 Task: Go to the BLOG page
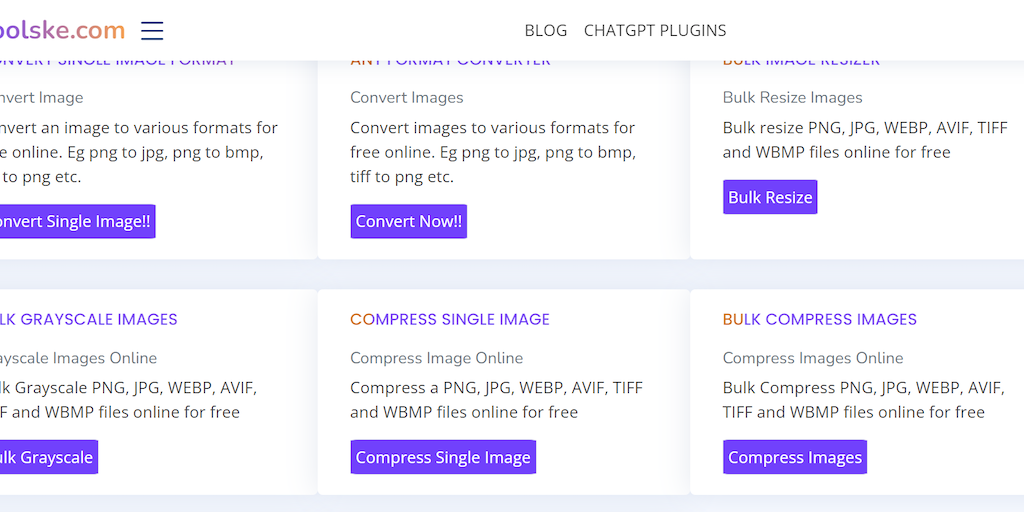click(545, 31)
